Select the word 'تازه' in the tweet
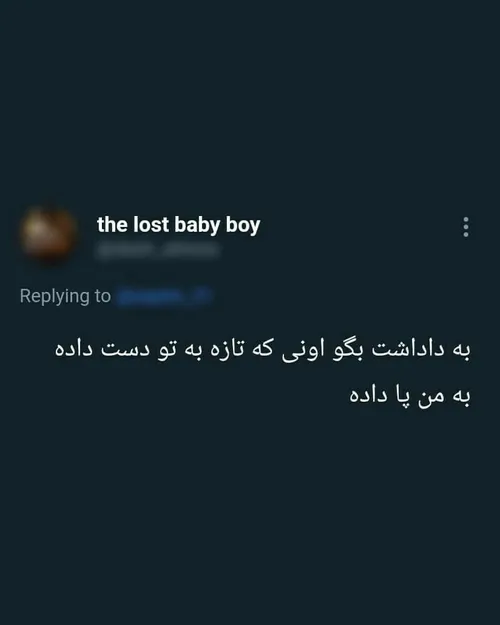Screen dimensions: 500x625 231,349
